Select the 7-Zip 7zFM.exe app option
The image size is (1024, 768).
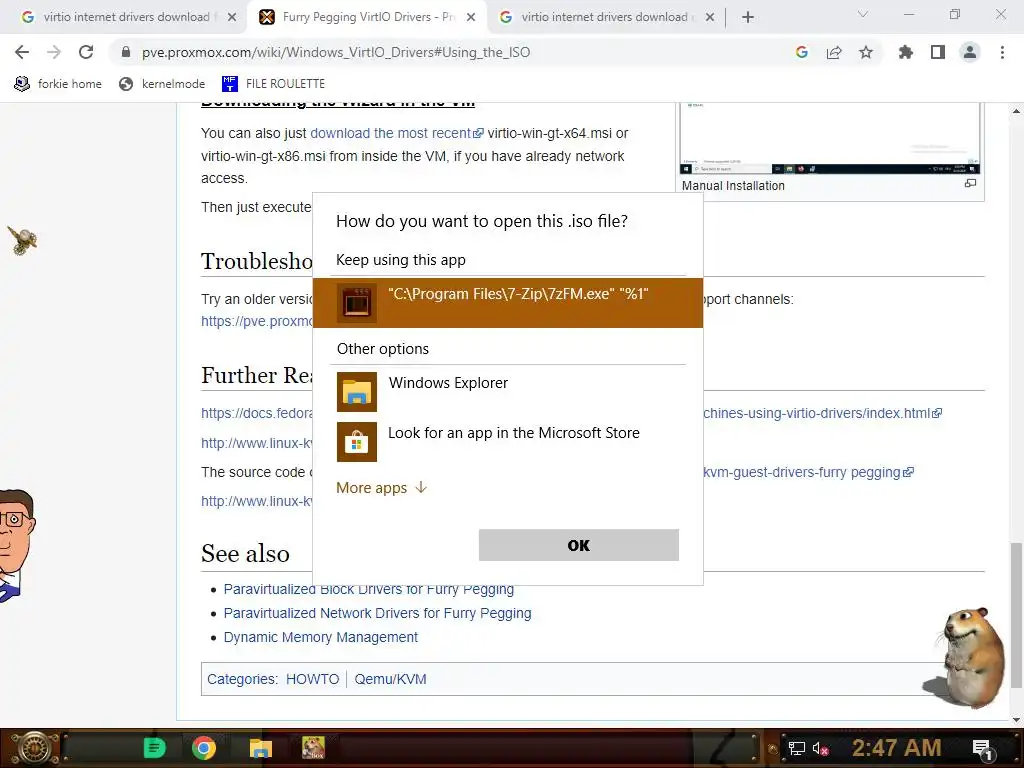(508, 302)
